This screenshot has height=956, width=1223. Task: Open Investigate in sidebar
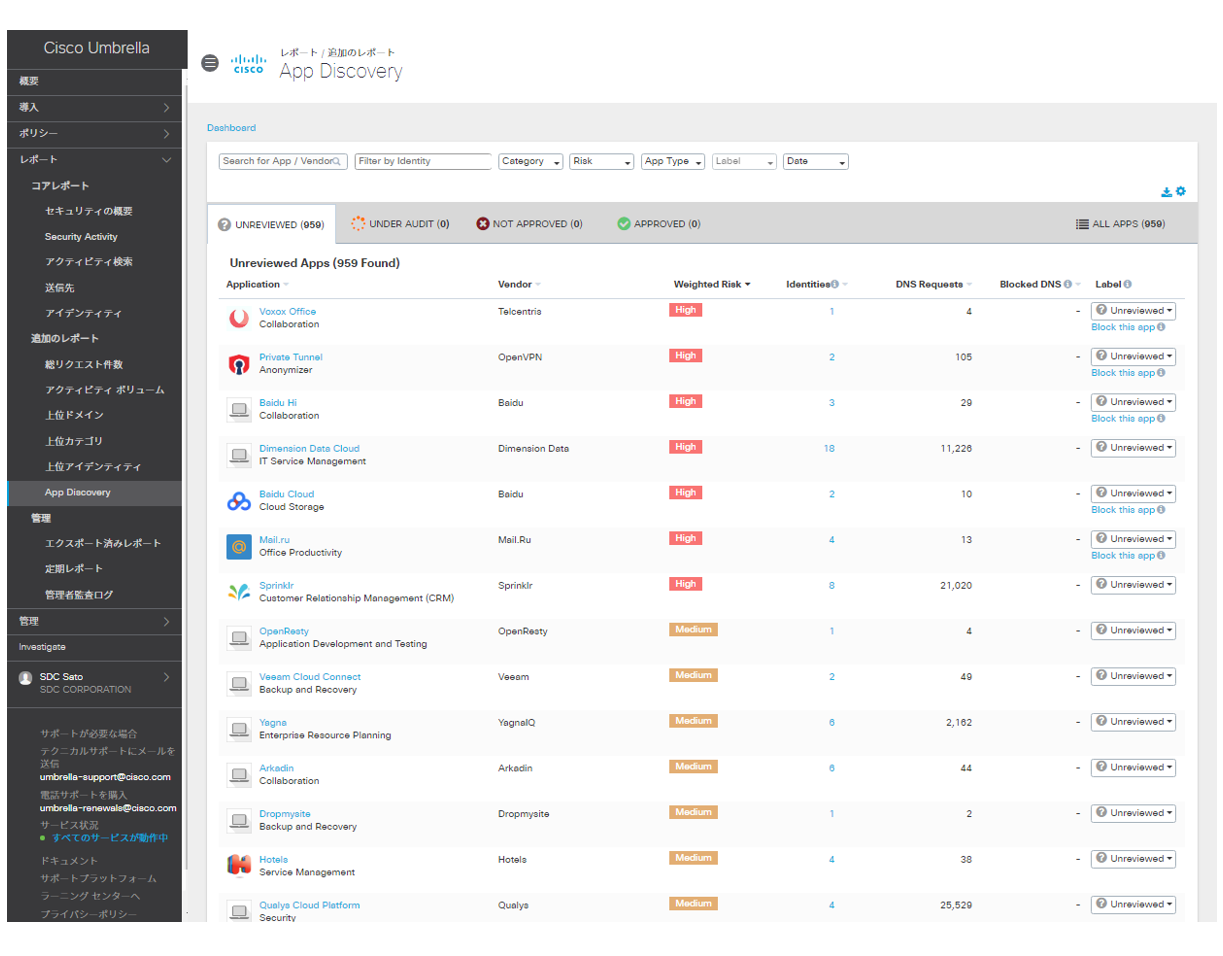[x=43, y=647]
